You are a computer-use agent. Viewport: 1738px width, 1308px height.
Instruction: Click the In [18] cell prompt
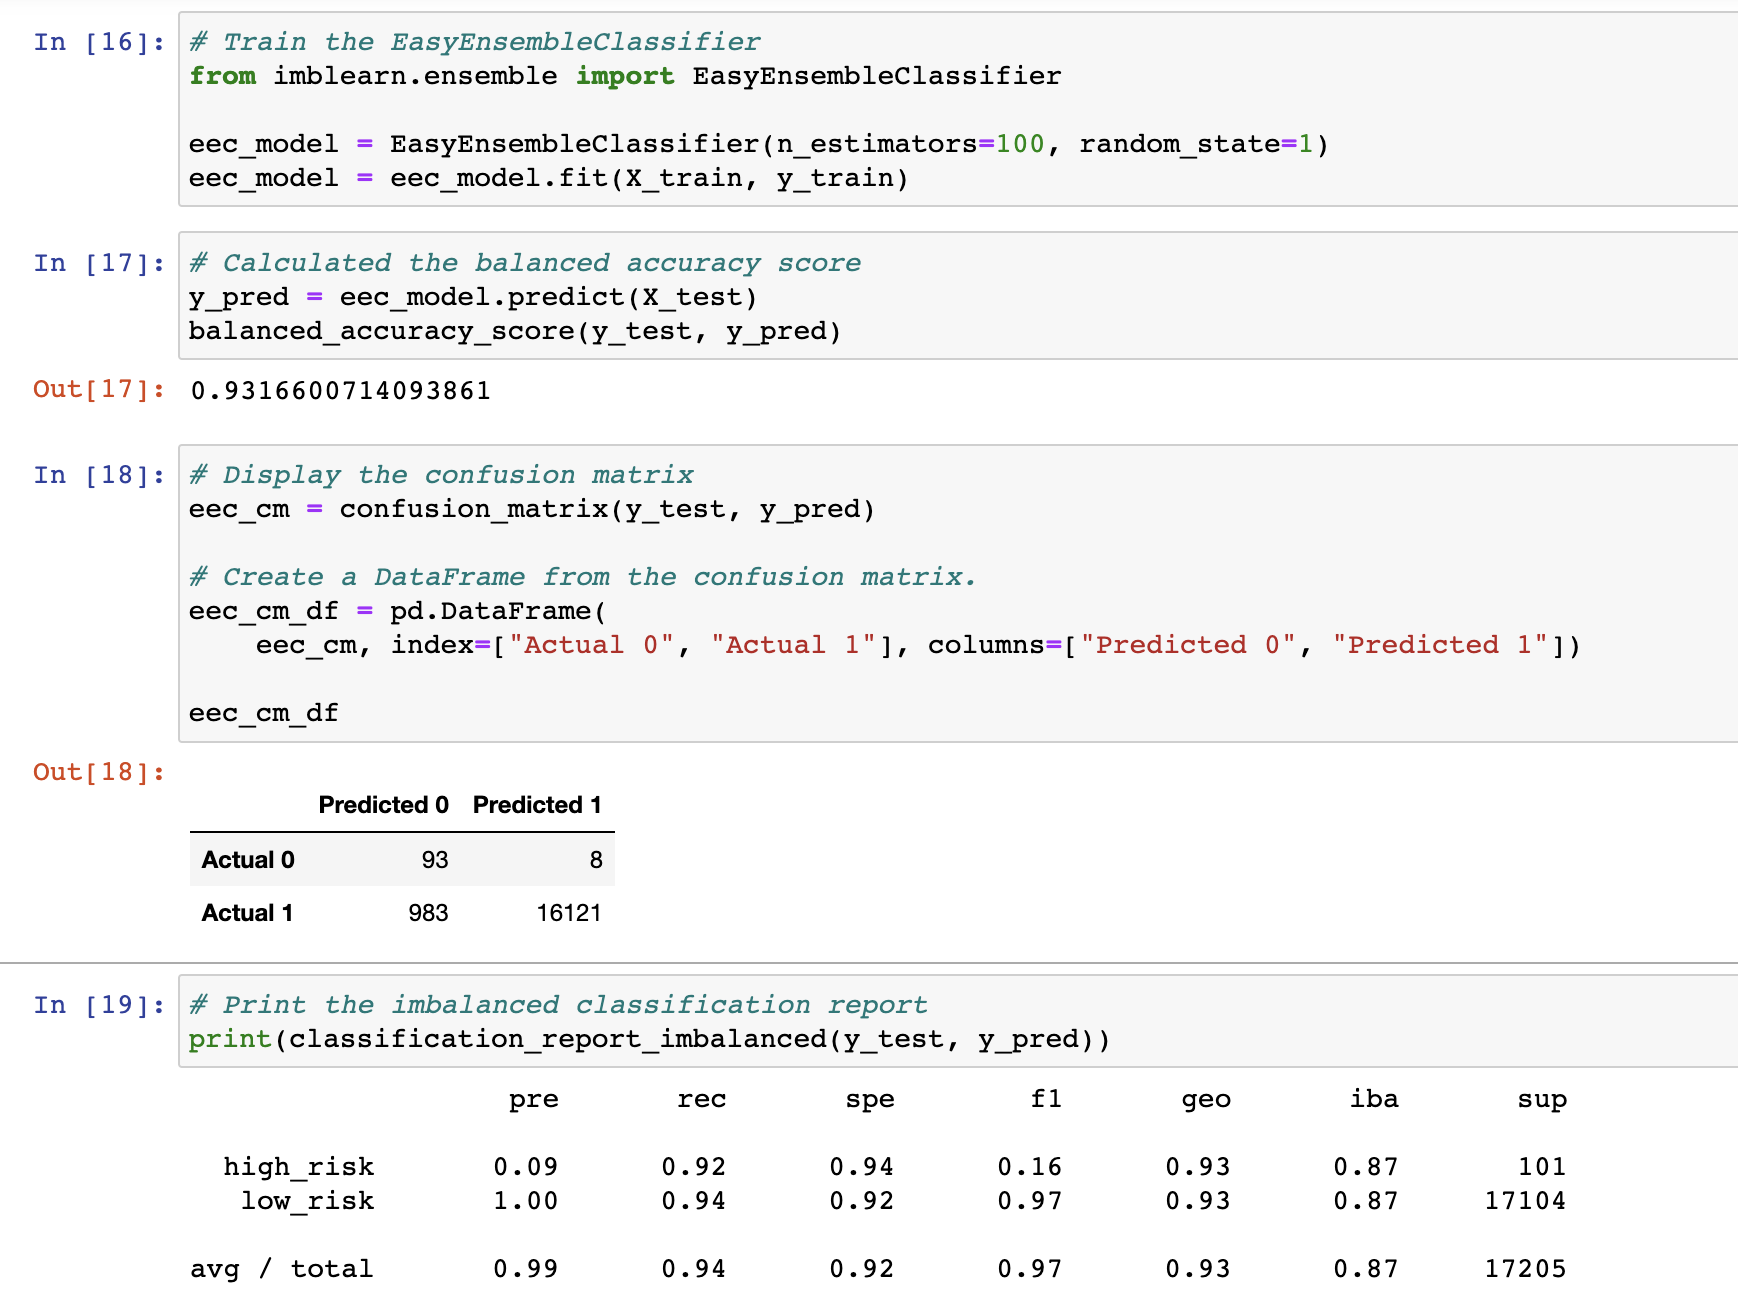[99, 475]
